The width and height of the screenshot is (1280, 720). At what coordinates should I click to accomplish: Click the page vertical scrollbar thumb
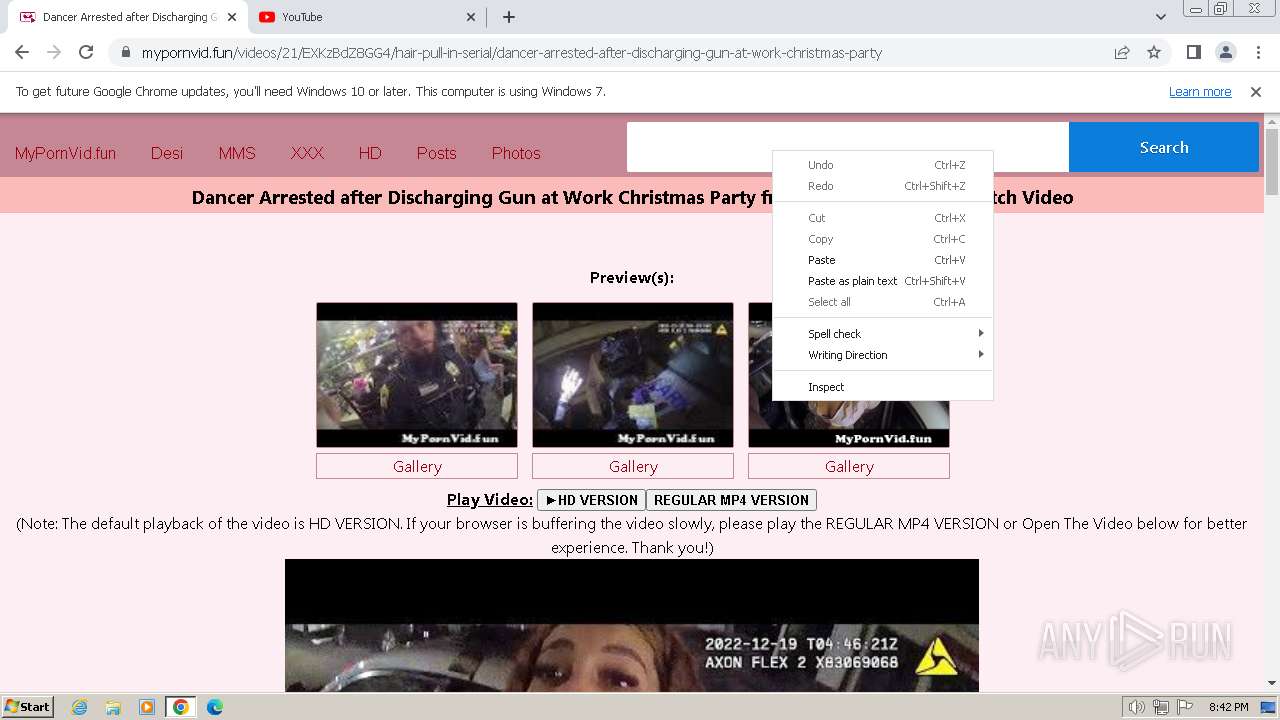click(x=1272, y=162)
